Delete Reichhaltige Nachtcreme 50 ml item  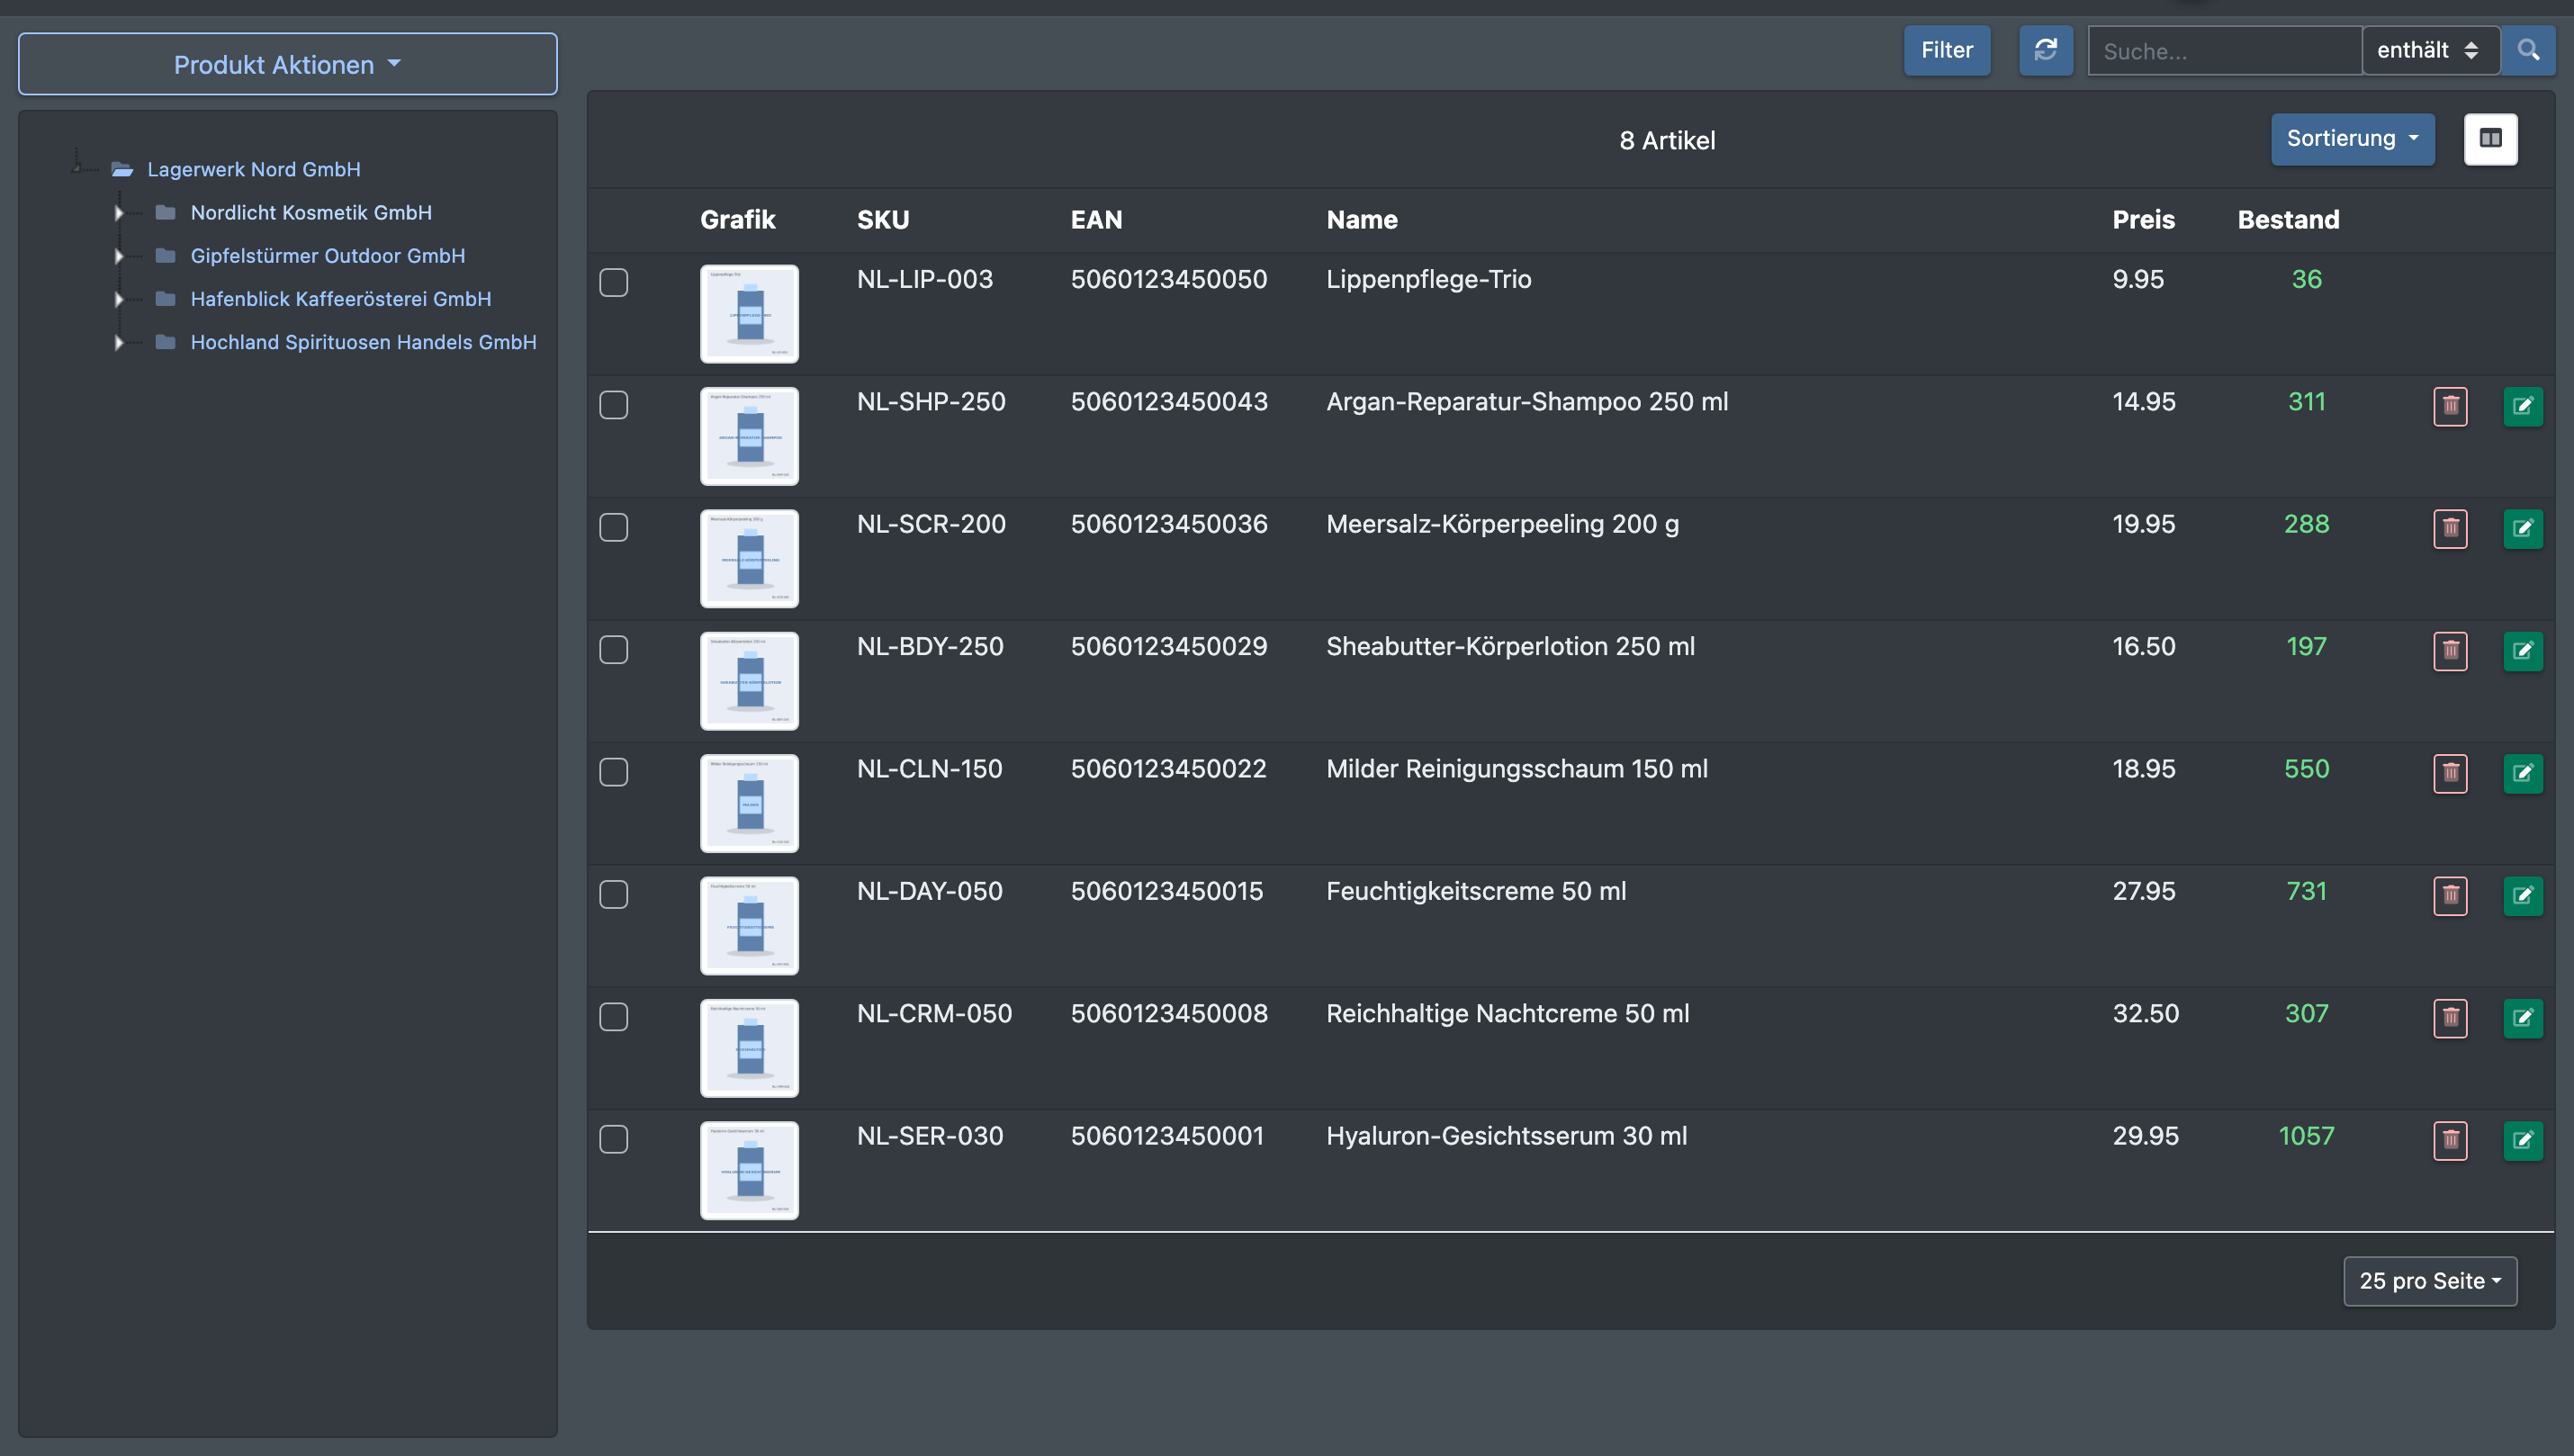2450,1018
